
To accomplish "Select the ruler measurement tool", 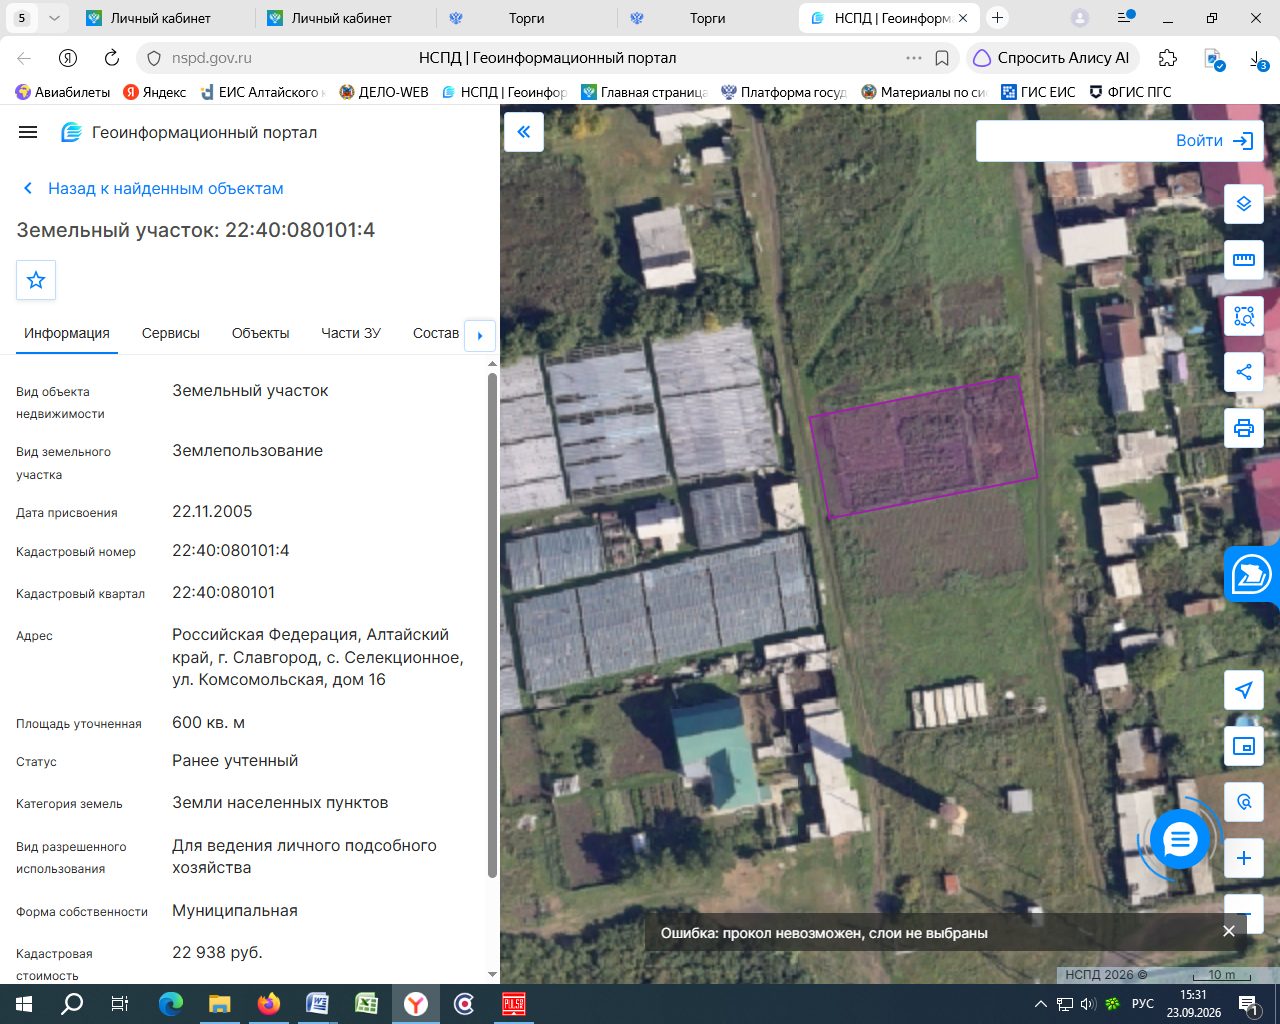I will 1244,260.
